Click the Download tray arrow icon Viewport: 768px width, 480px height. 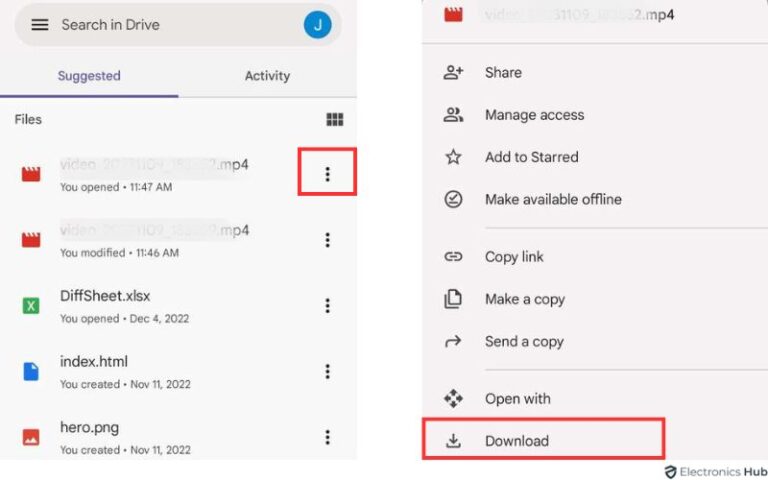[x=453, y=441]
